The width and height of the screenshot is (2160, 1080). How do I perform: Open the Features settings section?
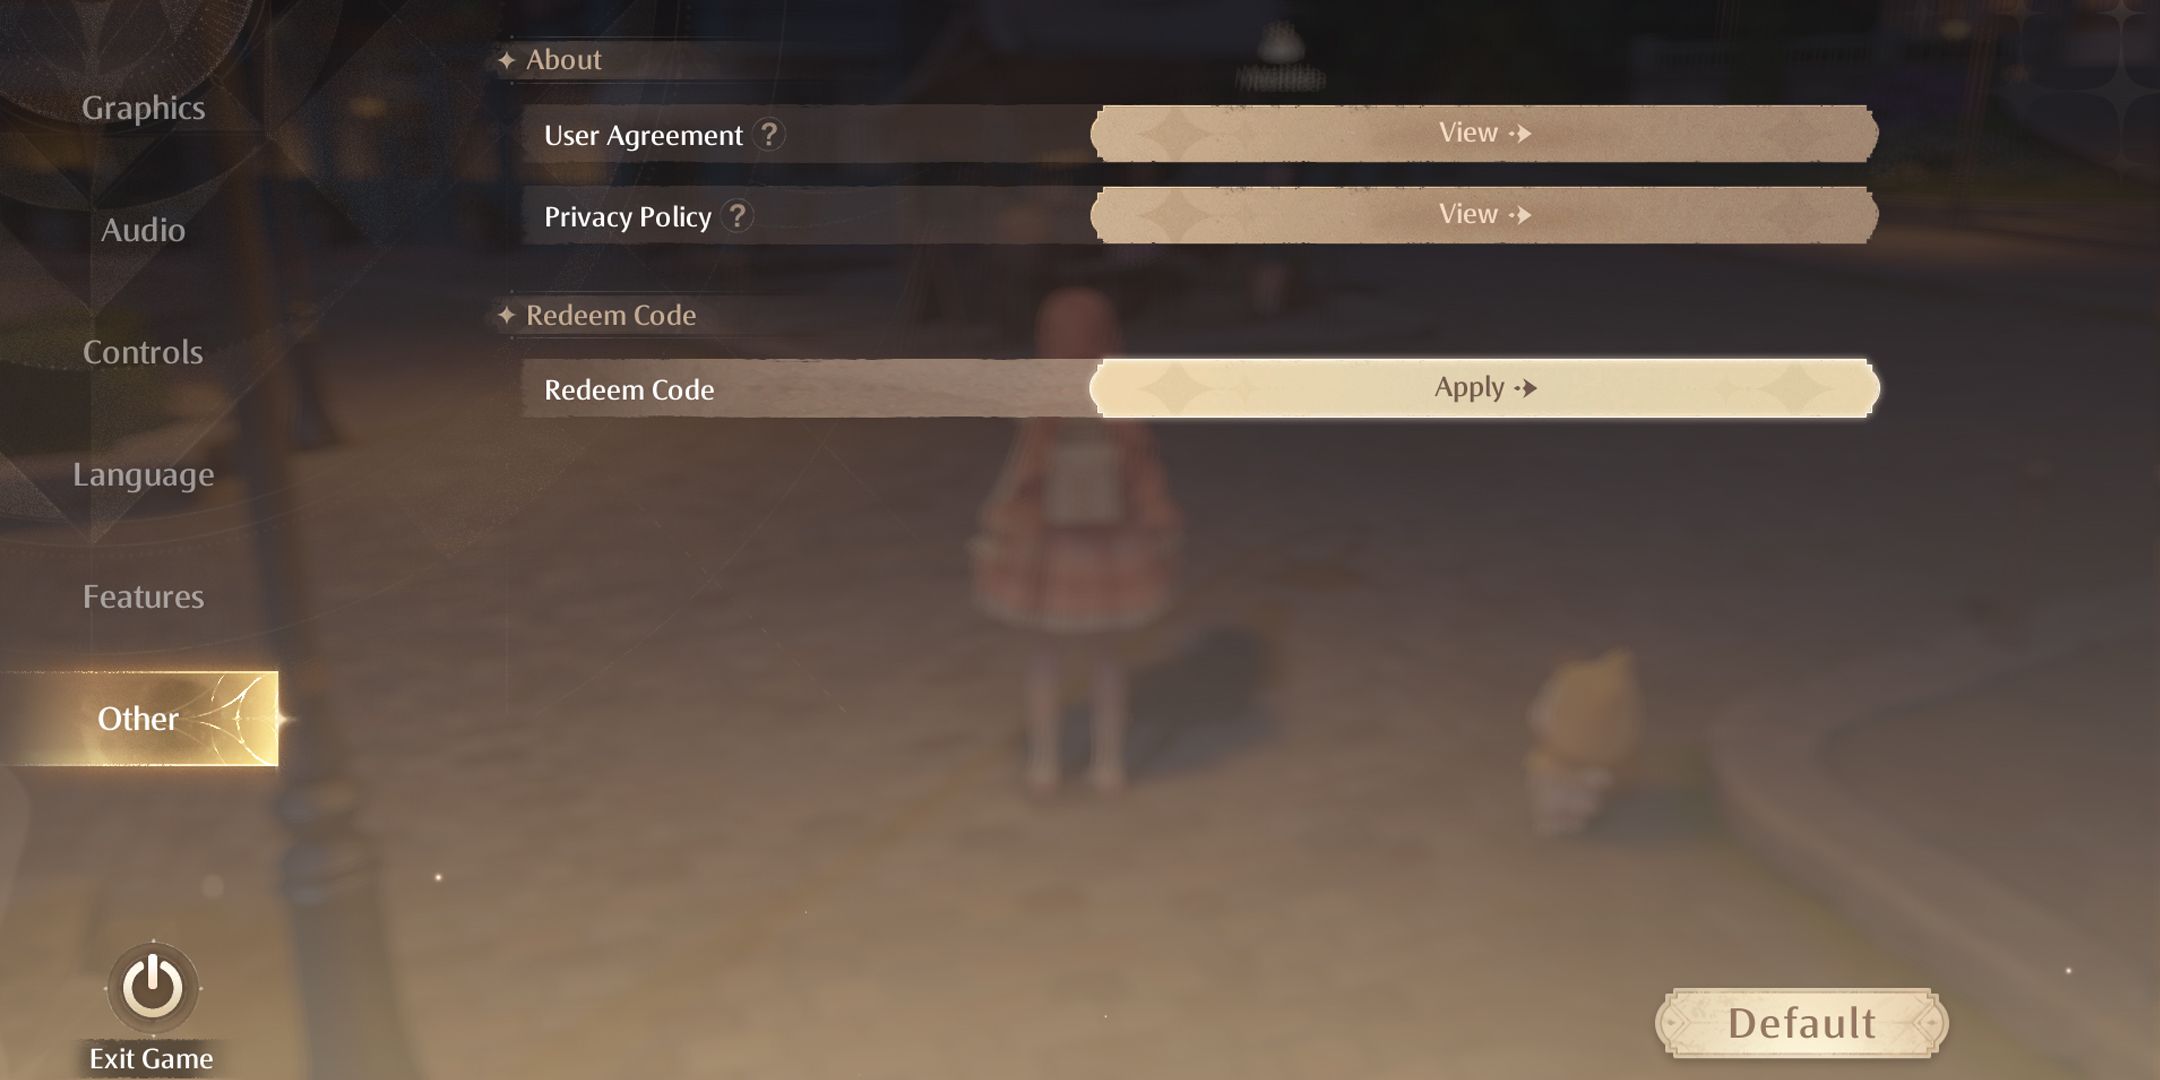tap(143, 595)
